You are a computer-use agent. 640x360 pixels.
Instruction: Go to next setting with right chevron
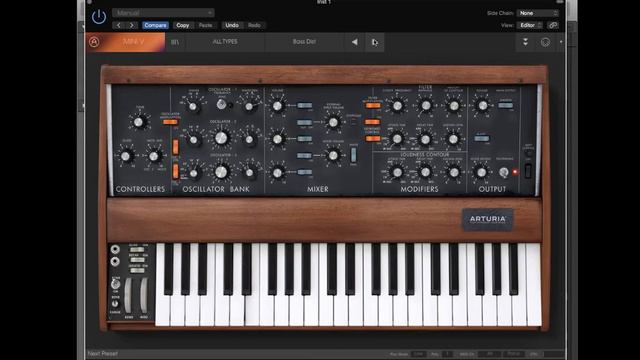[131, 25]
